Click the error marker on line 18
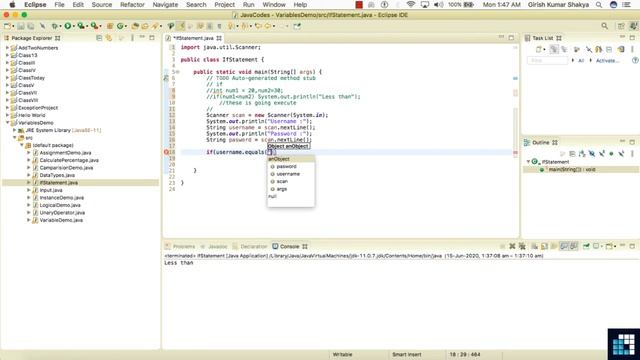This screenshot has width=640, height=360. point(166,152)
